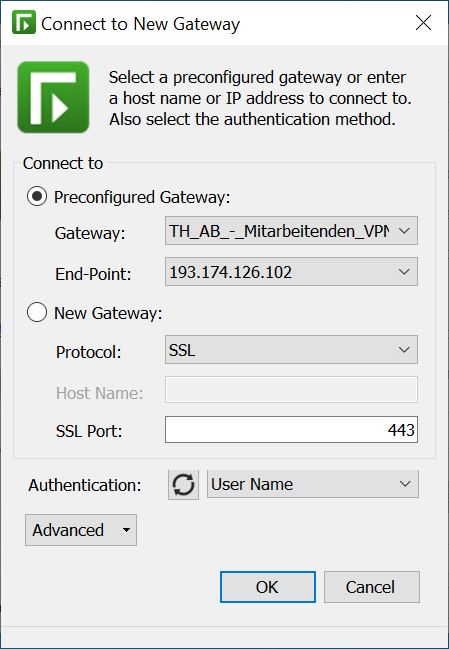This screenshot has width=449, height=649.
Task: Click the Cancel button
Action: pyautogui.click(x=372, y=587)
